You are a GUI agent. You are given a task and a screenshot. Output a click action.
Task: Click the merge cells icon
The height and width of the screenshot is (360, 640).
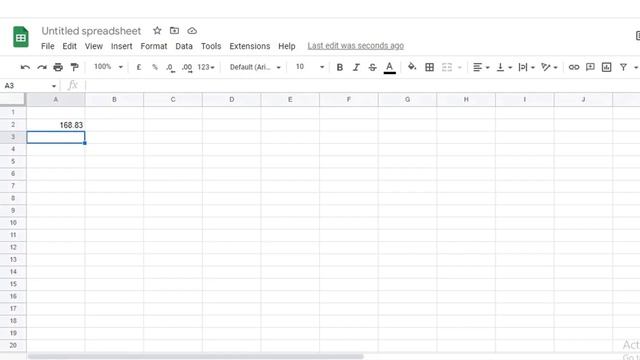pos(447,67)
